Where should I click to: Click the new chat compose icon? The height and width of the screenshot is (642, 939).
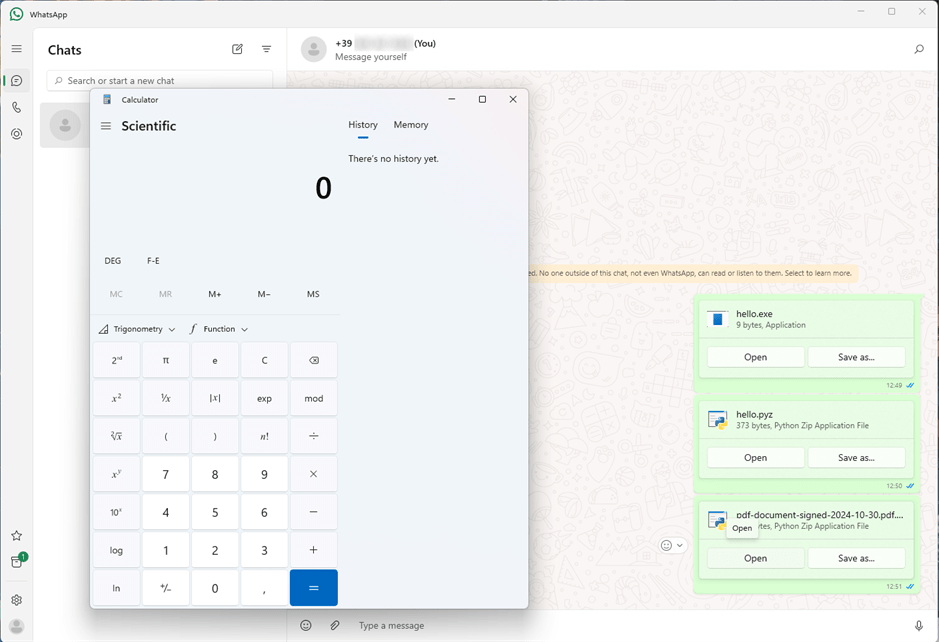pos(237,49)
